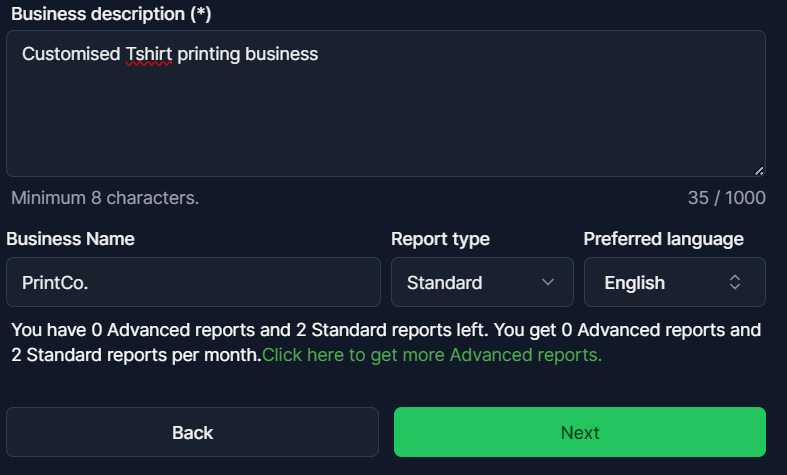This screenshot has height=475, width=787.
Task: Open the Report type dropdown showing Standard
Action: (x=481, y=282)
